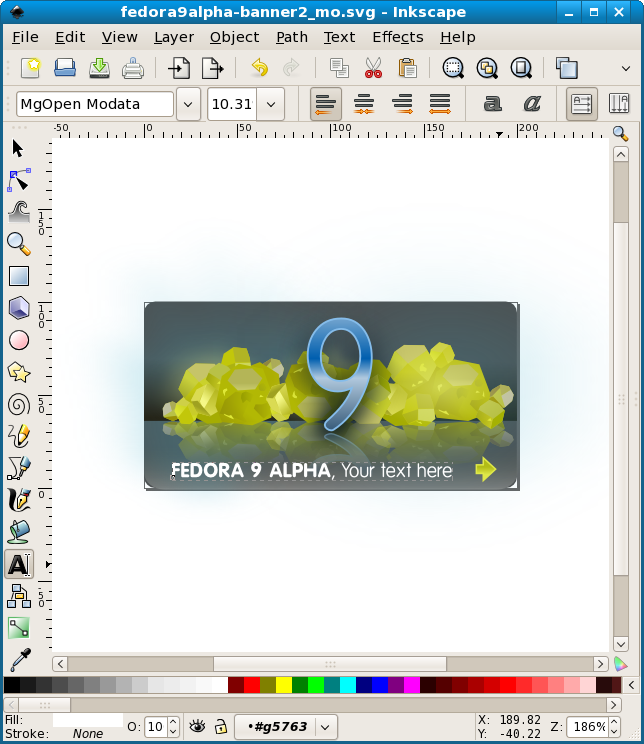Click the Paste clipboard icon

407,68
